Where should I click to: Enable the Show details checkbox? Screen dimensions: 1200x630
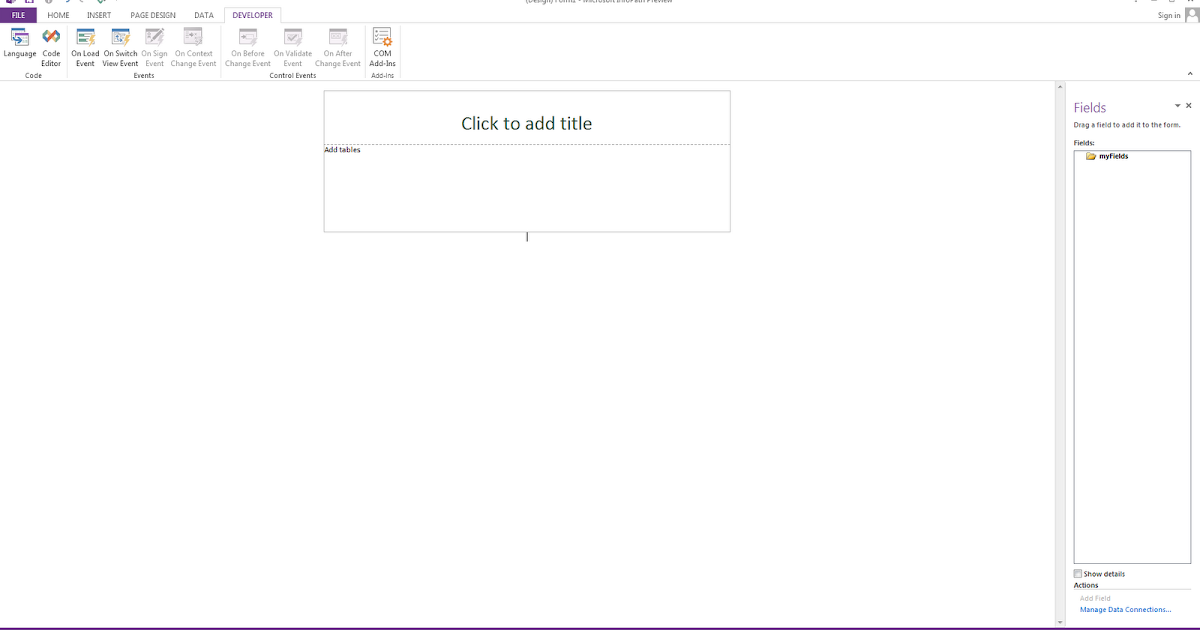pyautogui.click(x=1078, y=574)
